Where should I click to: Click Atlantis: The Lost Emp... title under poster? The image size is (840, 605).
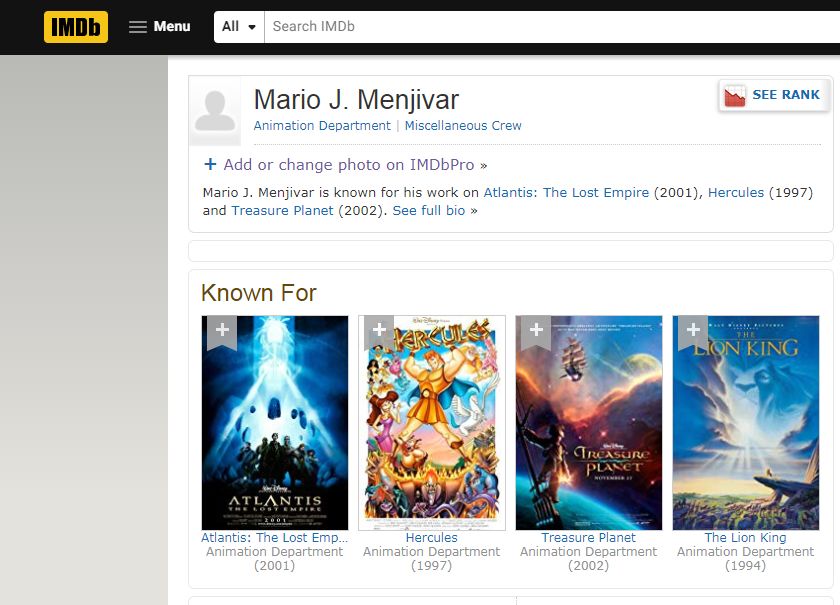coord(275,537)
